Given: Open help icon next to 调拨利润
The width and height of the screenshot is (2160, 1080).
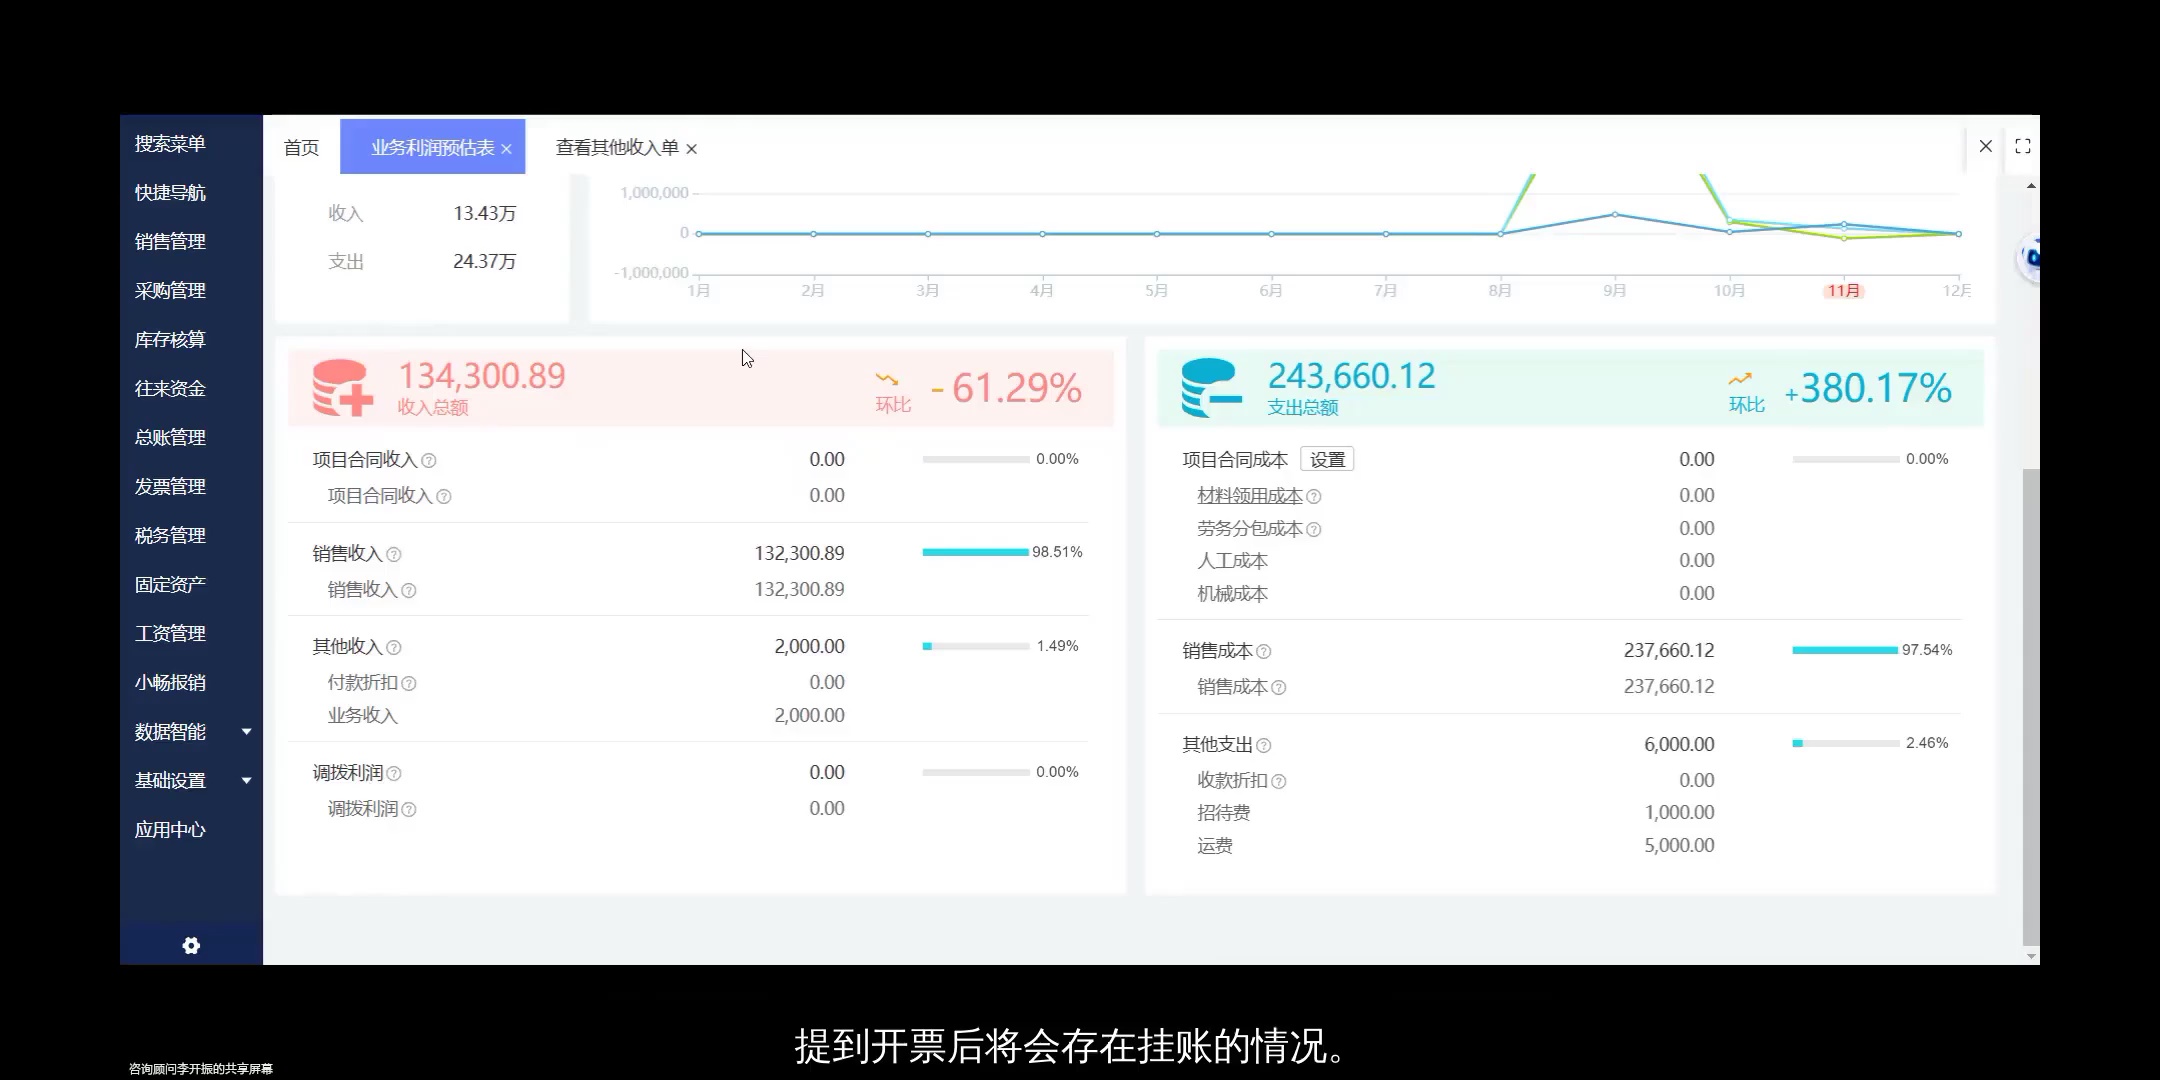Looking at the screenshot, I should click(395, 773).
